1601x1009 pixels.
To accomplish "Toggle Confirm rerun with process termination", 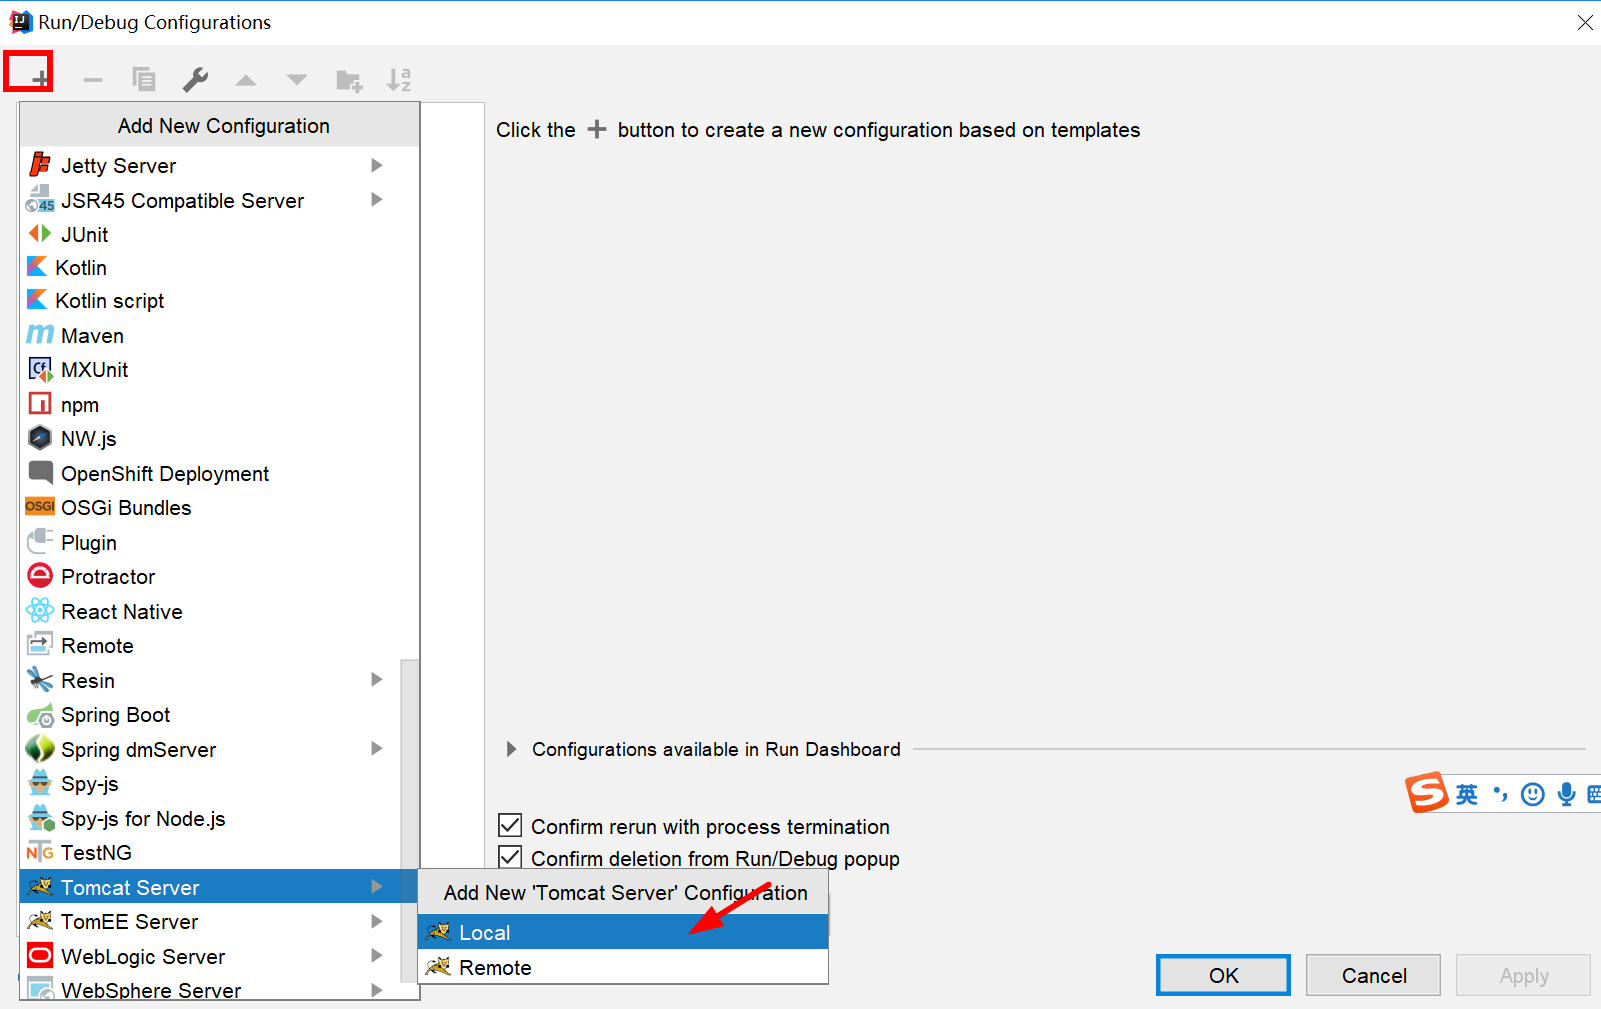I will [x=510, y=825].
